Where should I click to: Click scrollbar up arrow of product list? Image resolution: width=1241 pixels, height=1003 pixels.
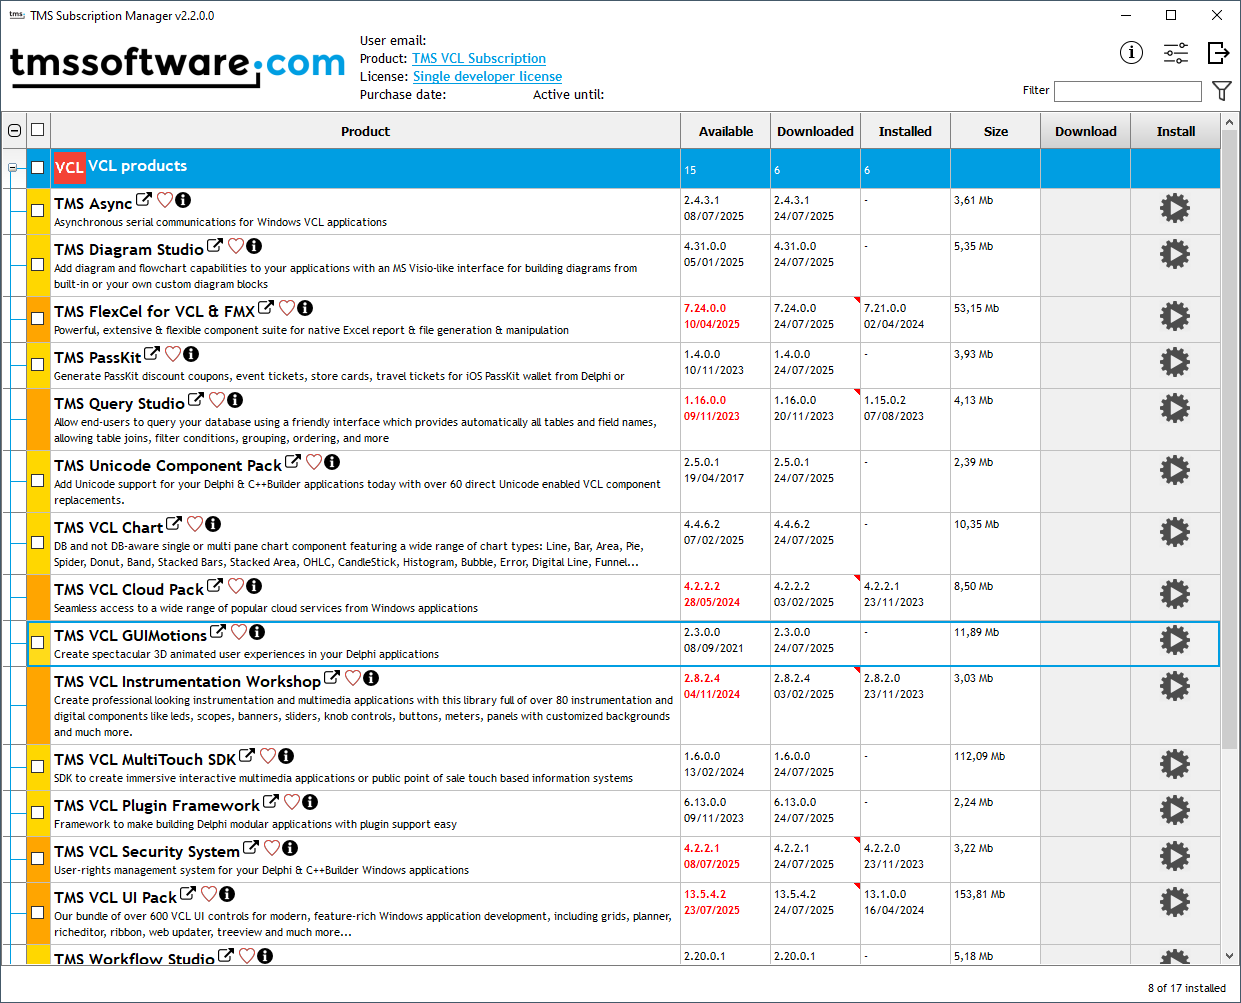[x=1230, y=122]
